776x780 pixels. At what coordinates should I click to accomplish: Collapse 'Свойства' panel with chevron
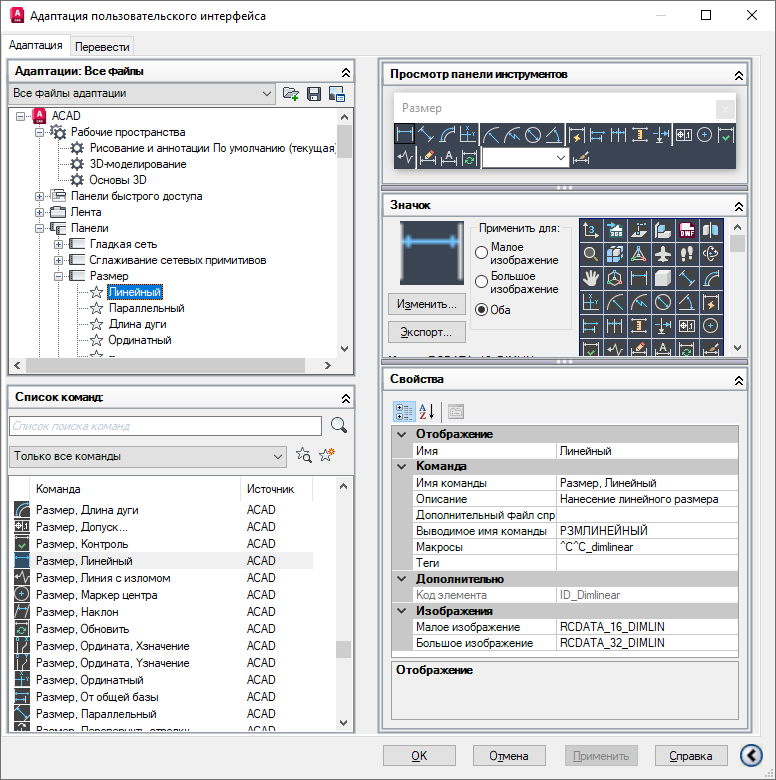click(x=739, y=381)
